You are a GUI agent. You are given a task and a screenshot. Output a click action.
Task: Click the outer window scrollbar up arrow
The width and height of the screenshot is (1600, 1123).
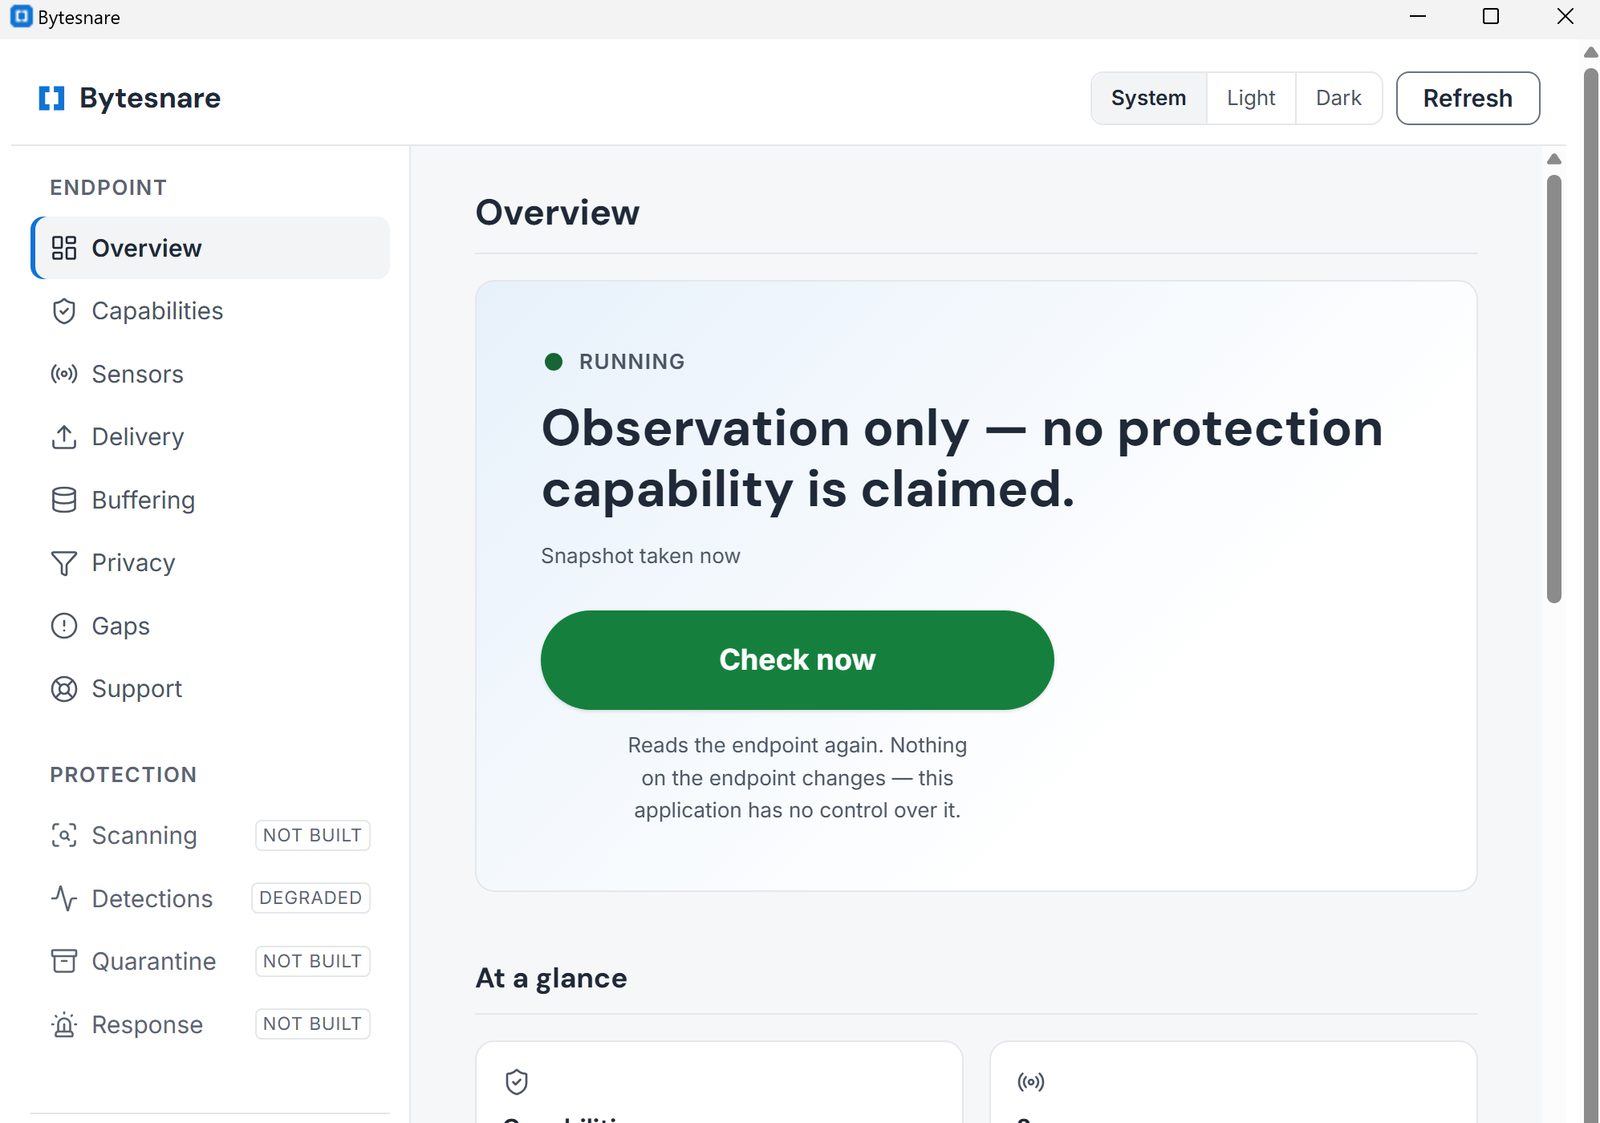[1591, 52]
